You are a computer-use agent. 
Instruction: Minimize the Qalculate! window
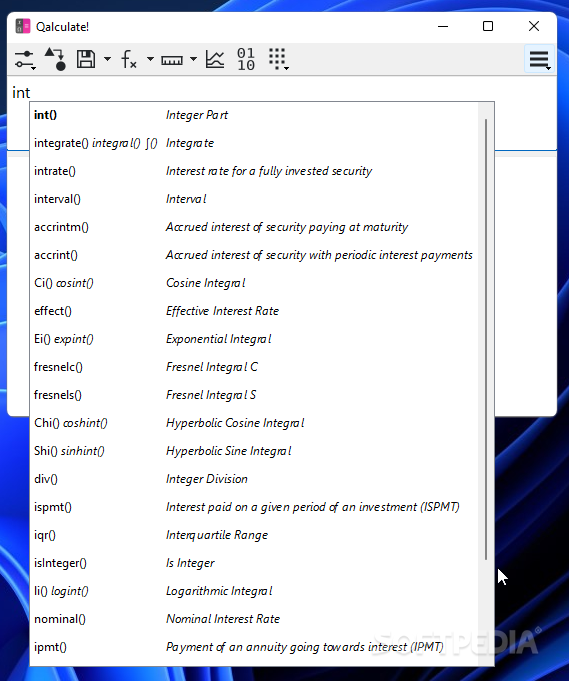point(443,26)
